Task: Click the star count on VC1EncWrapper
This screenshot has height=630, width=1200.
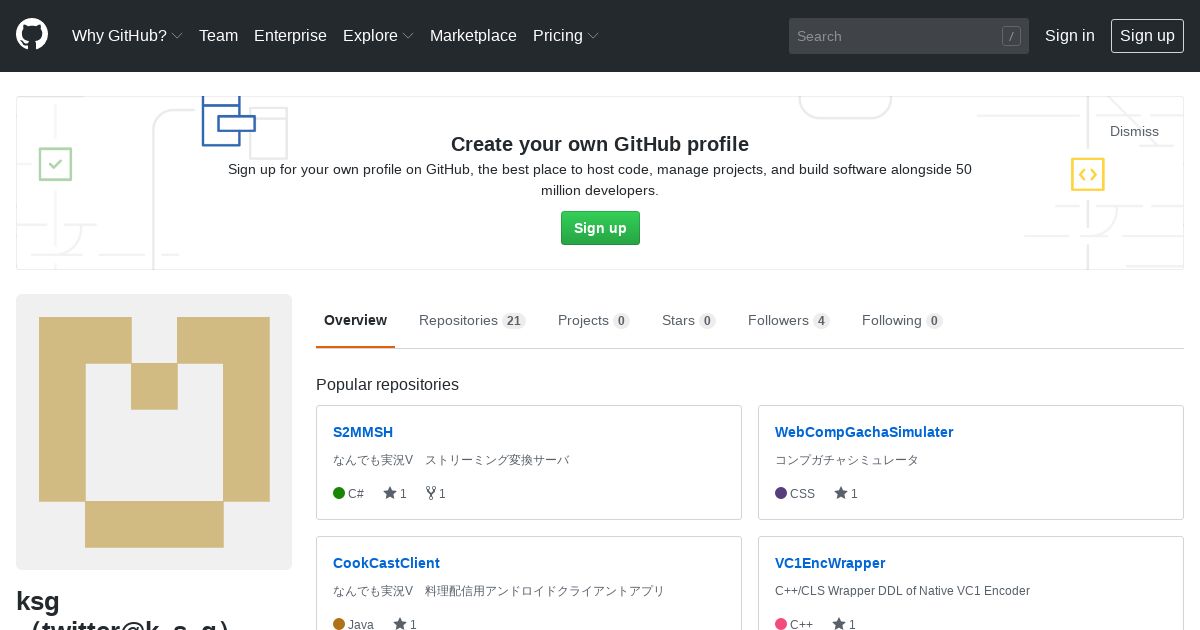Action: click(844, 624)
